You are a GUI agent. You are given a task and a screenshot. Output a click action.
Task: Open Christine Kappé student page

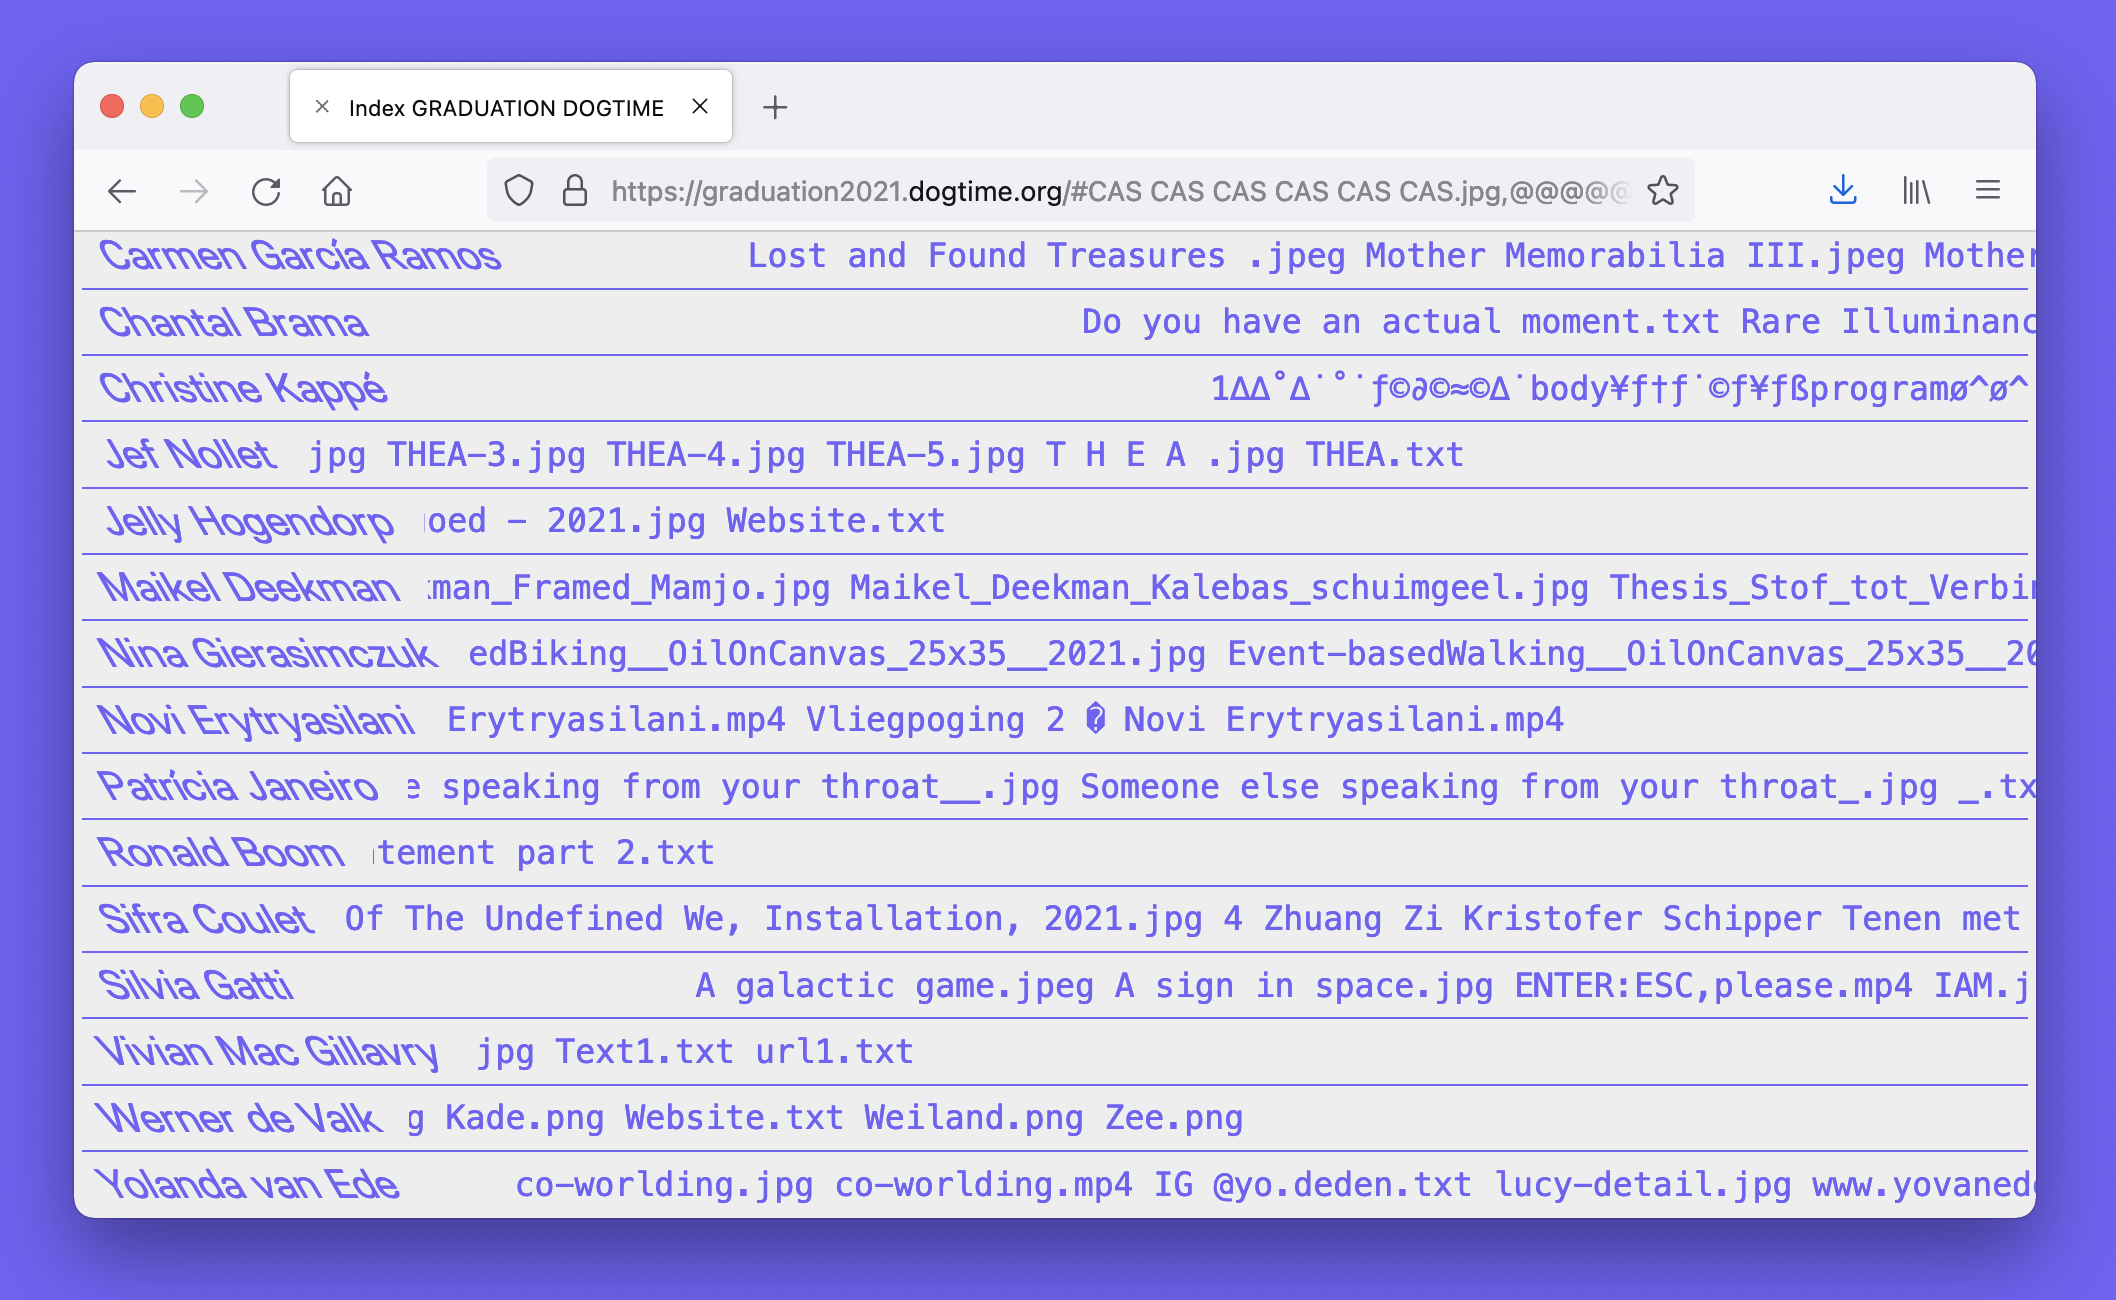243,389
